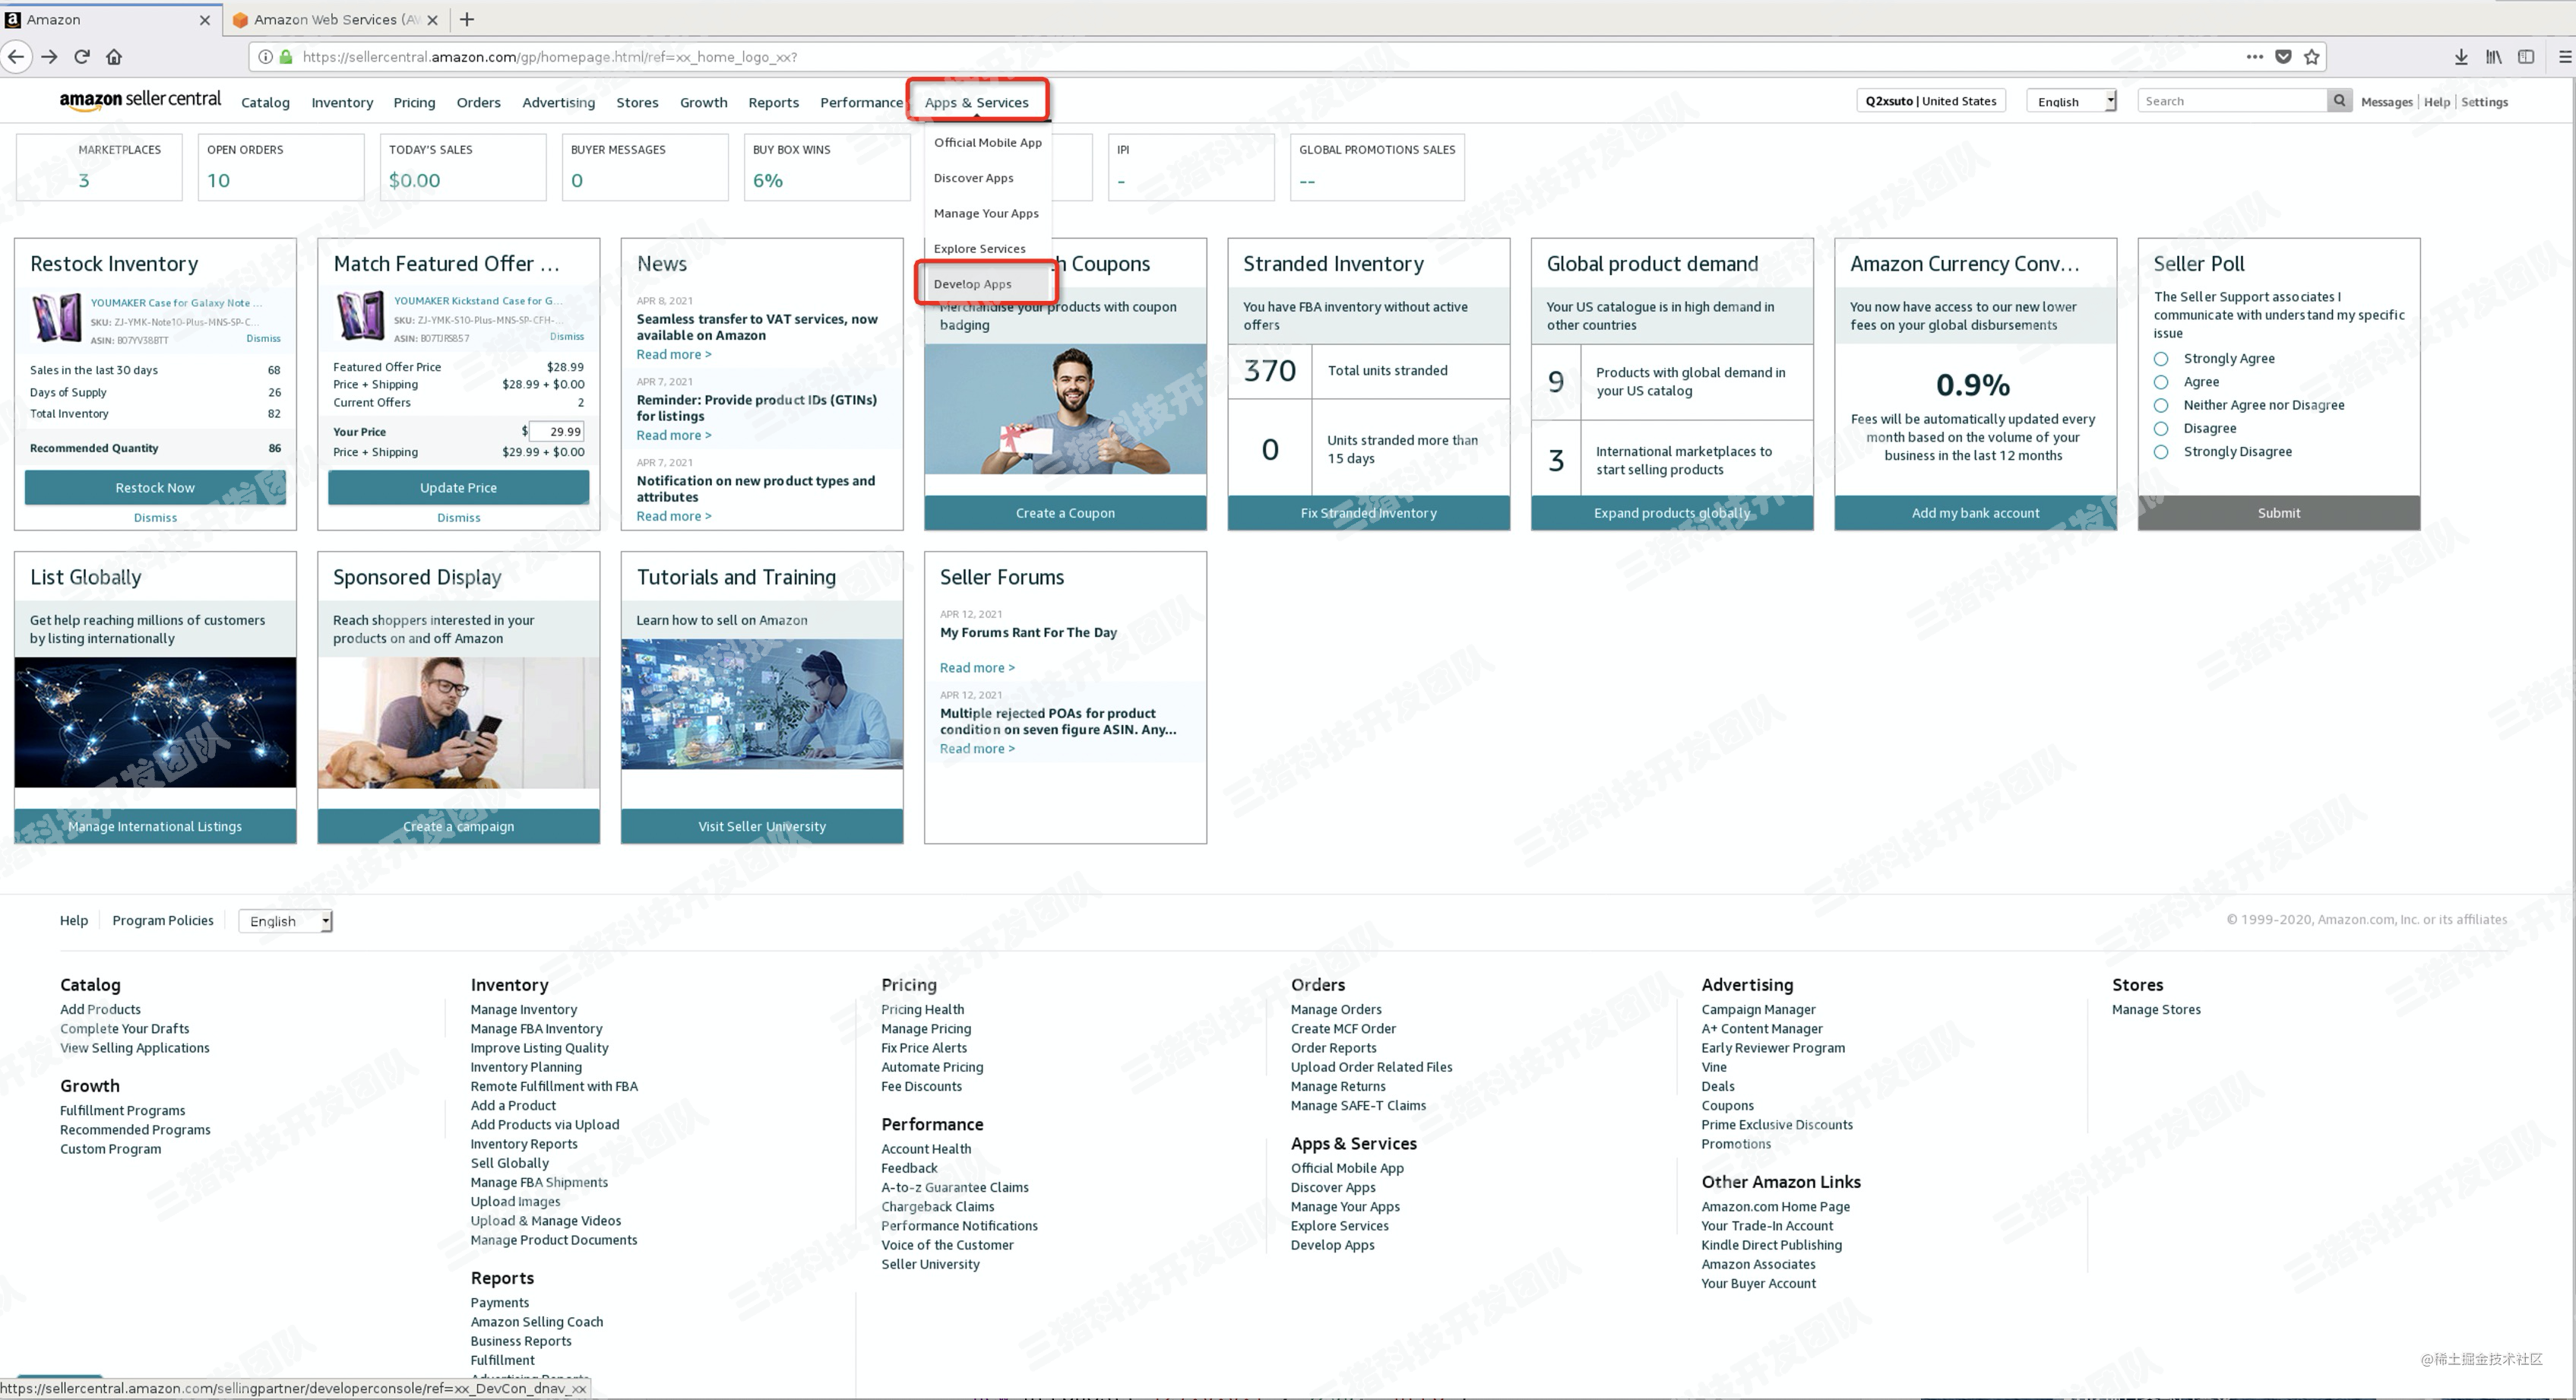
Task: Open the header English language selector
Action: tap(2070, 100)
